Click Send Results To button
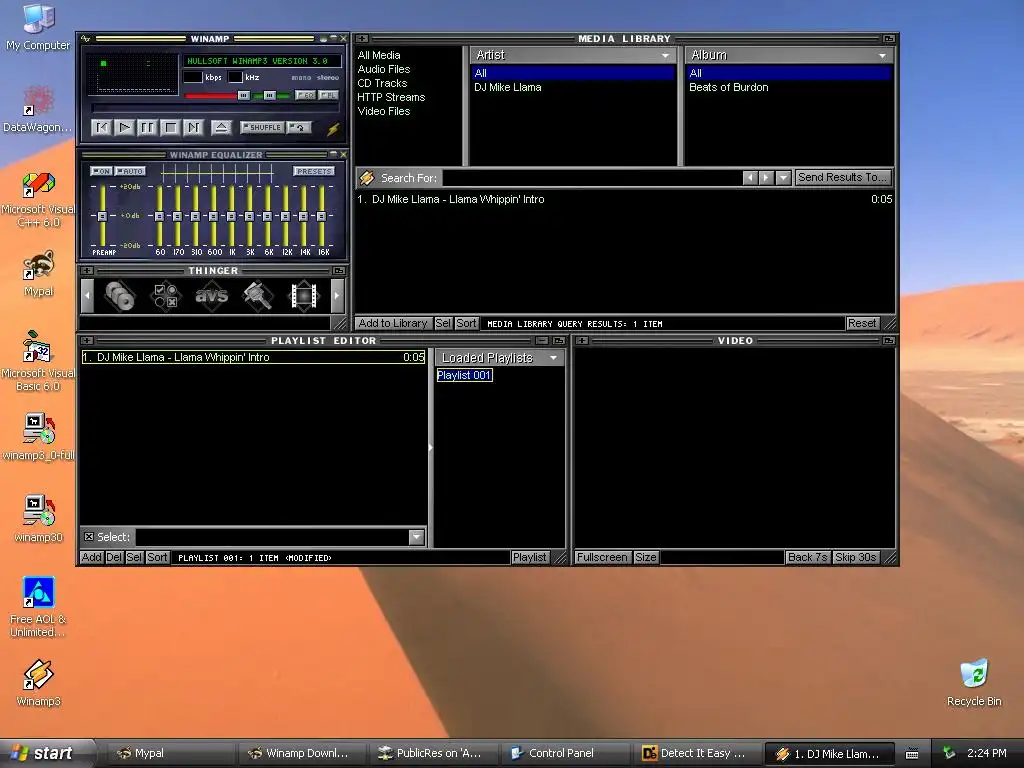1024x768 pixels. click(x=842, y=177)
